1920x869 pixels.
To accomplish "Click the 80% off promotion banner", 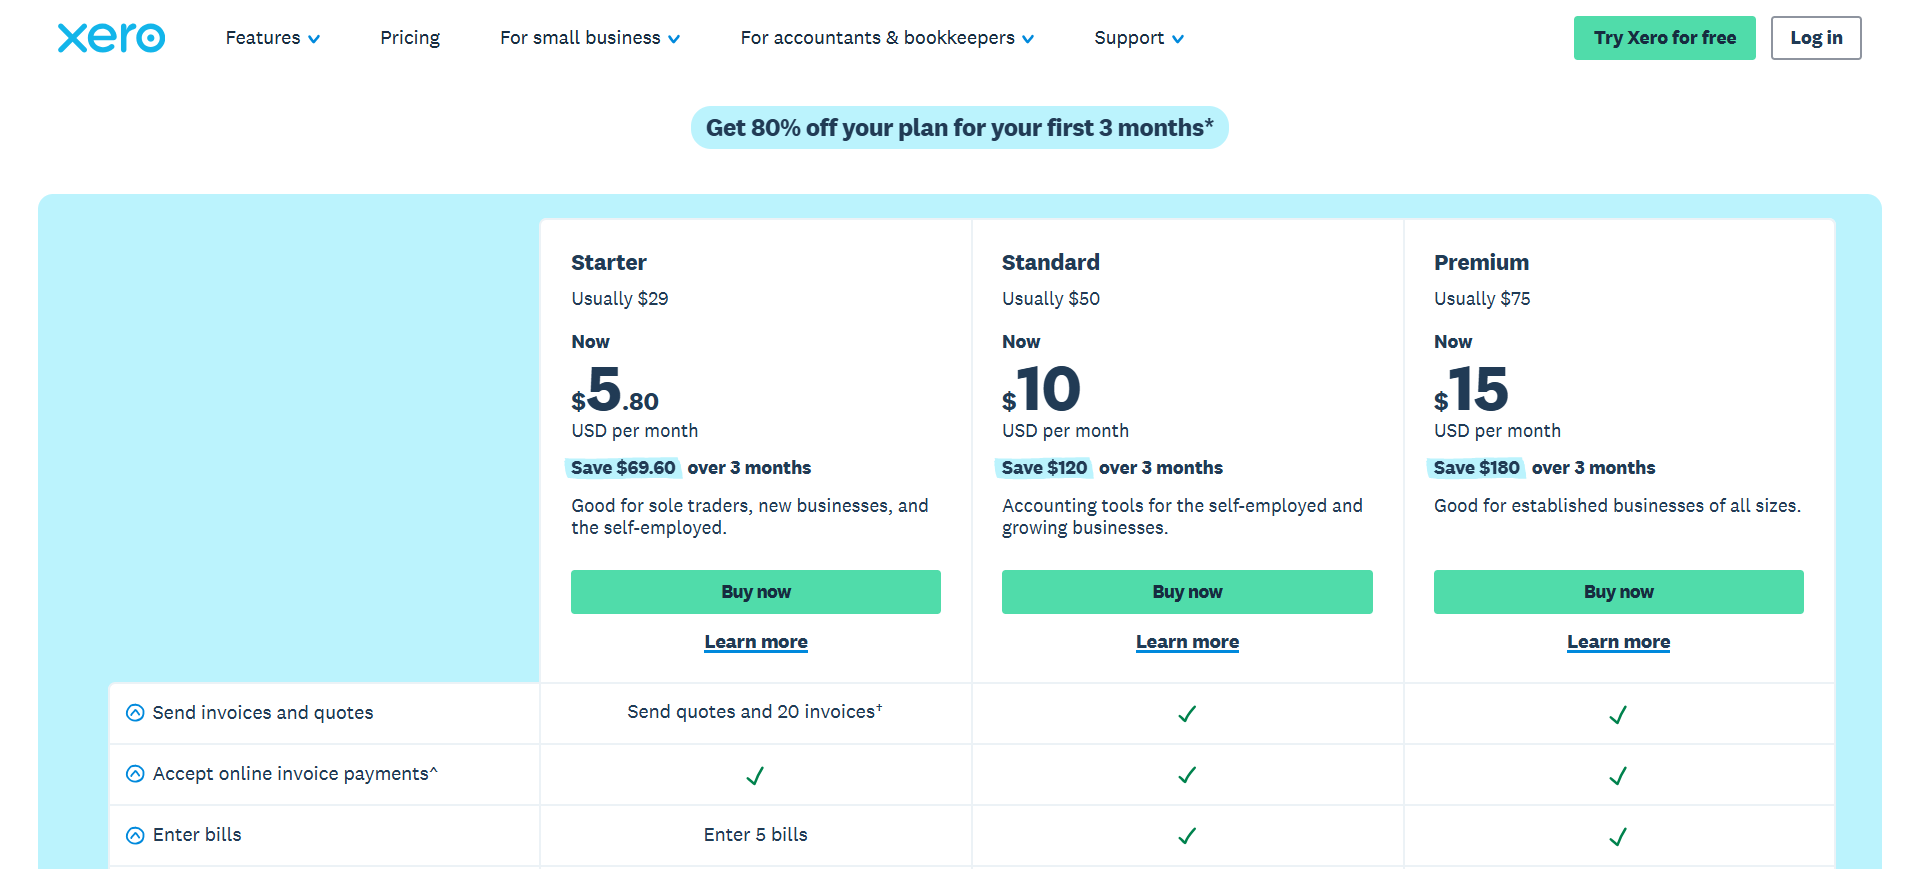I will pos(959,128).
